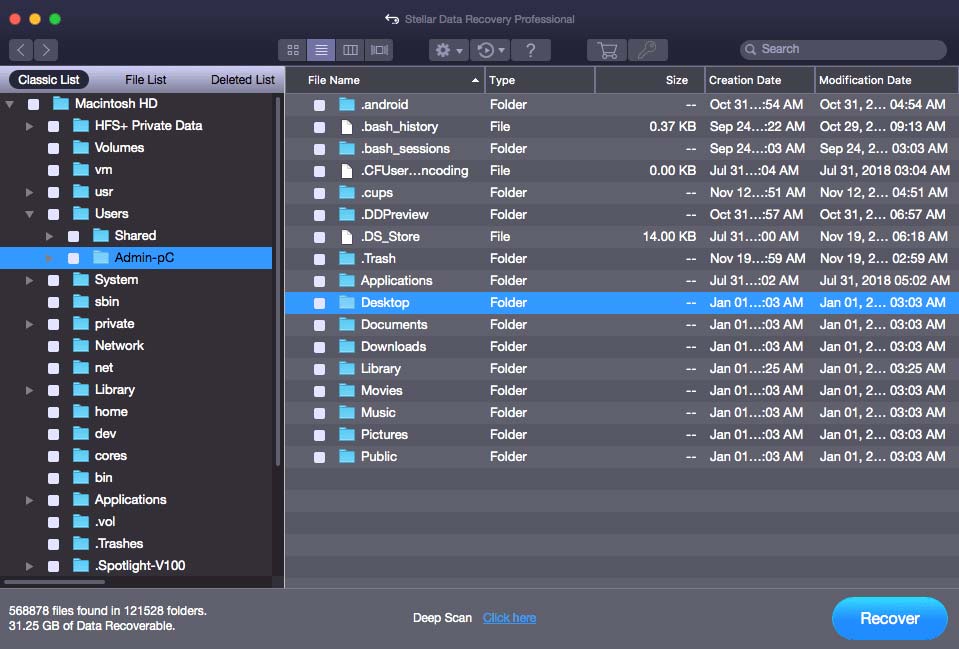Open the settings gear menu

coord(448,50)
